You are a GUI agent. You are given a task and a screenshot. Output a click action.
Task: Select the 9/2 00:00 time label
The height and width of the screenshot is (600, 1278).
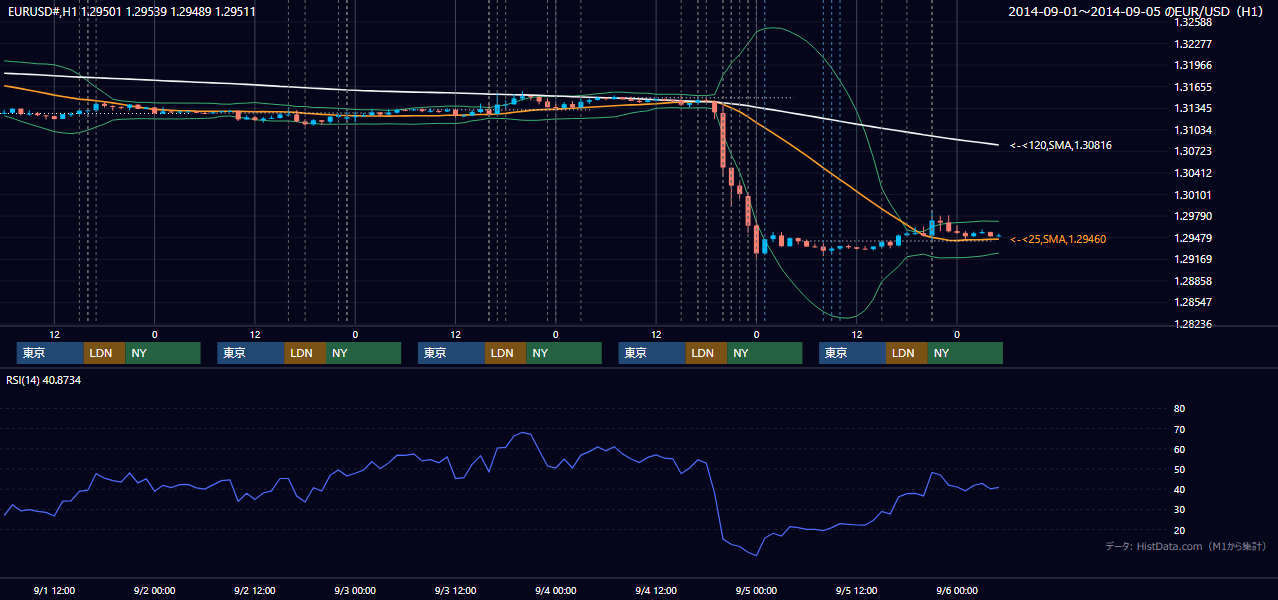[x=154, y=591]
